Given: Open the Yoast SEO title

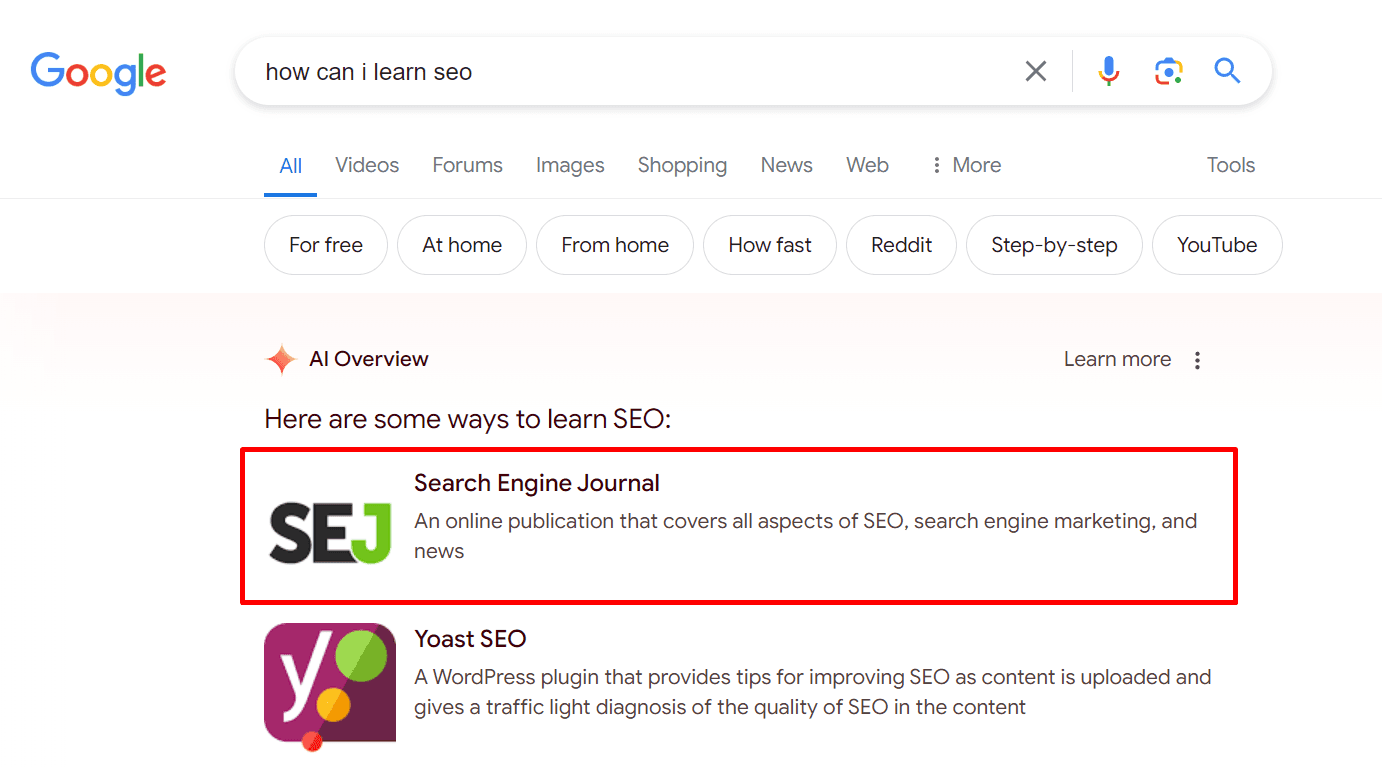Looking at the screenshot, I should 470,639.
